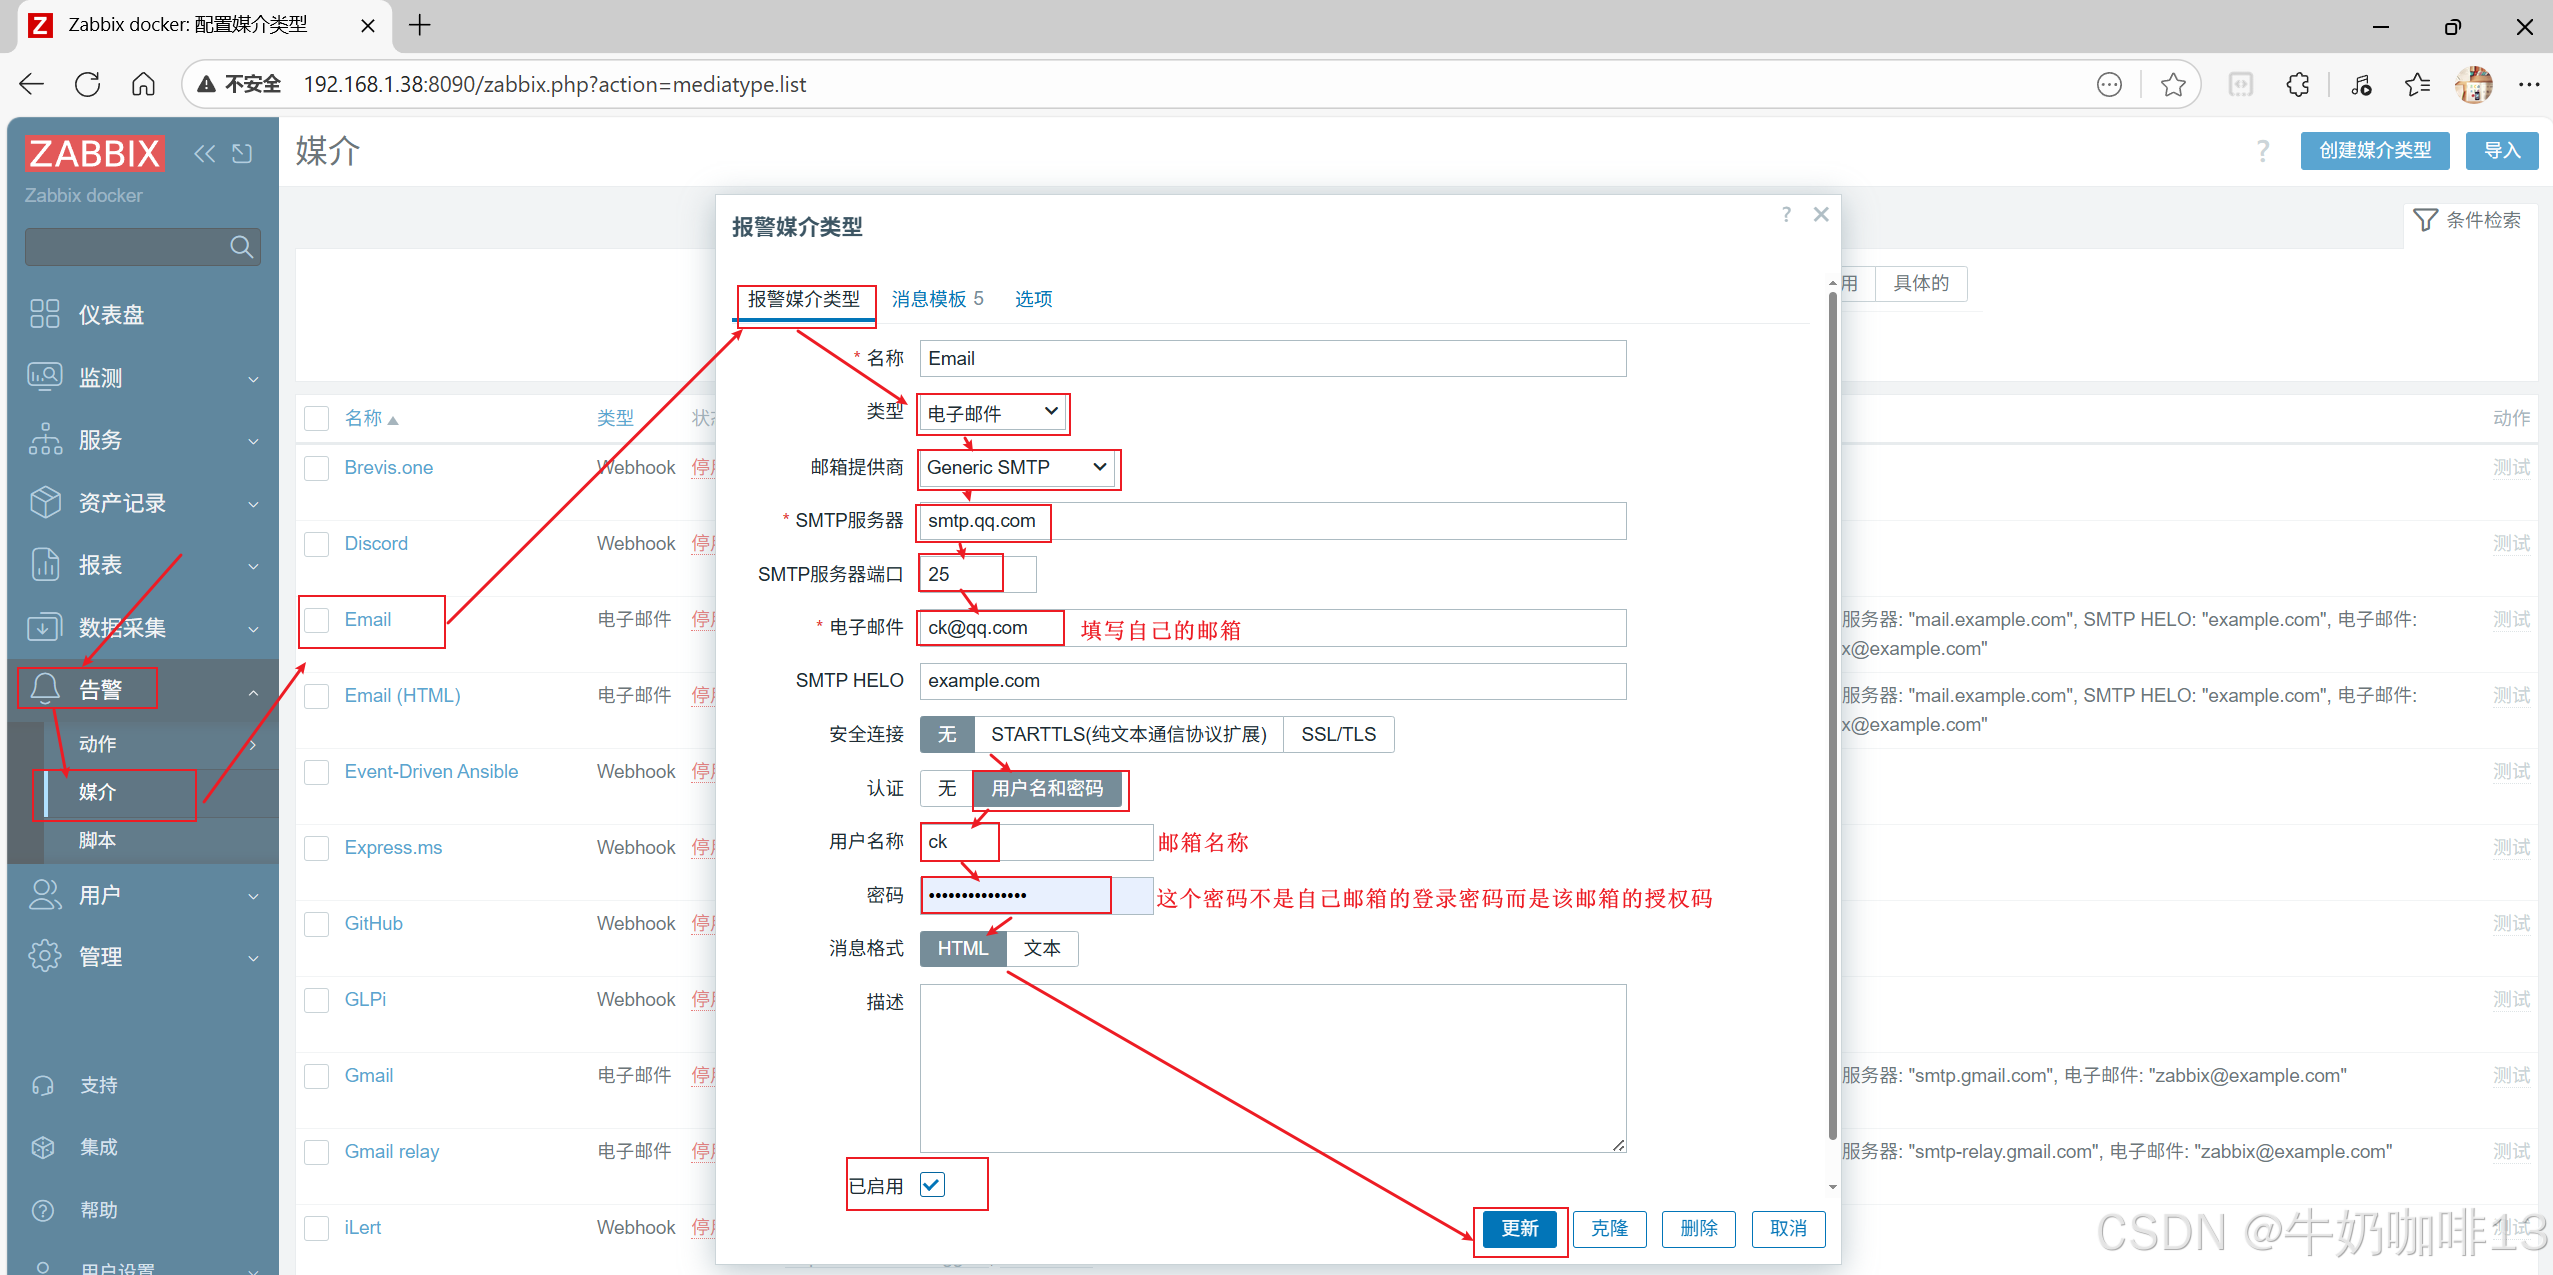2553x1275 pixels.
Task: Click the Zabbix sidebar search magnifier icon
Action: pyautogui.click(x=241, y=247)
